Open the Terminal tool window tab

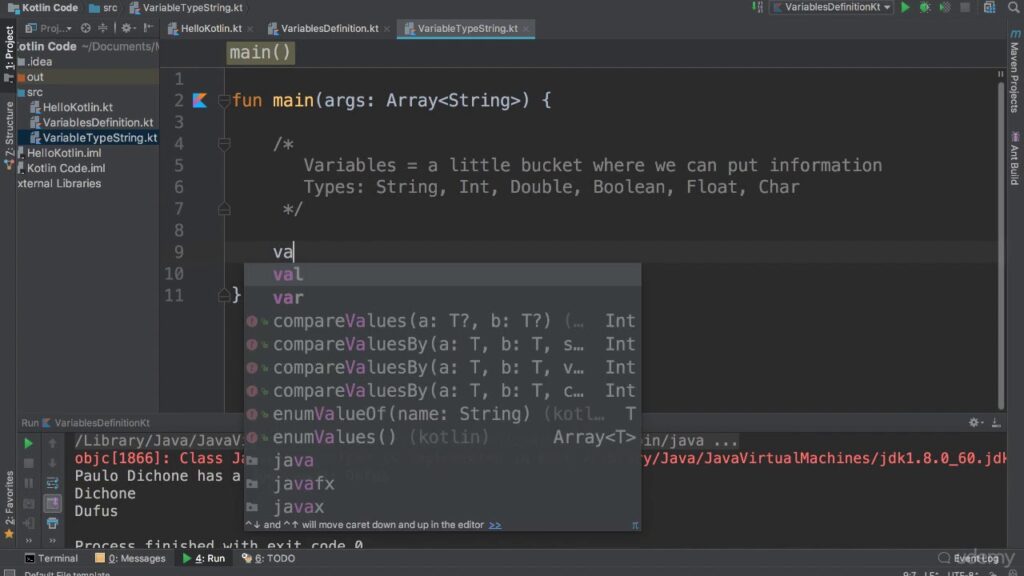coord(51,559)
